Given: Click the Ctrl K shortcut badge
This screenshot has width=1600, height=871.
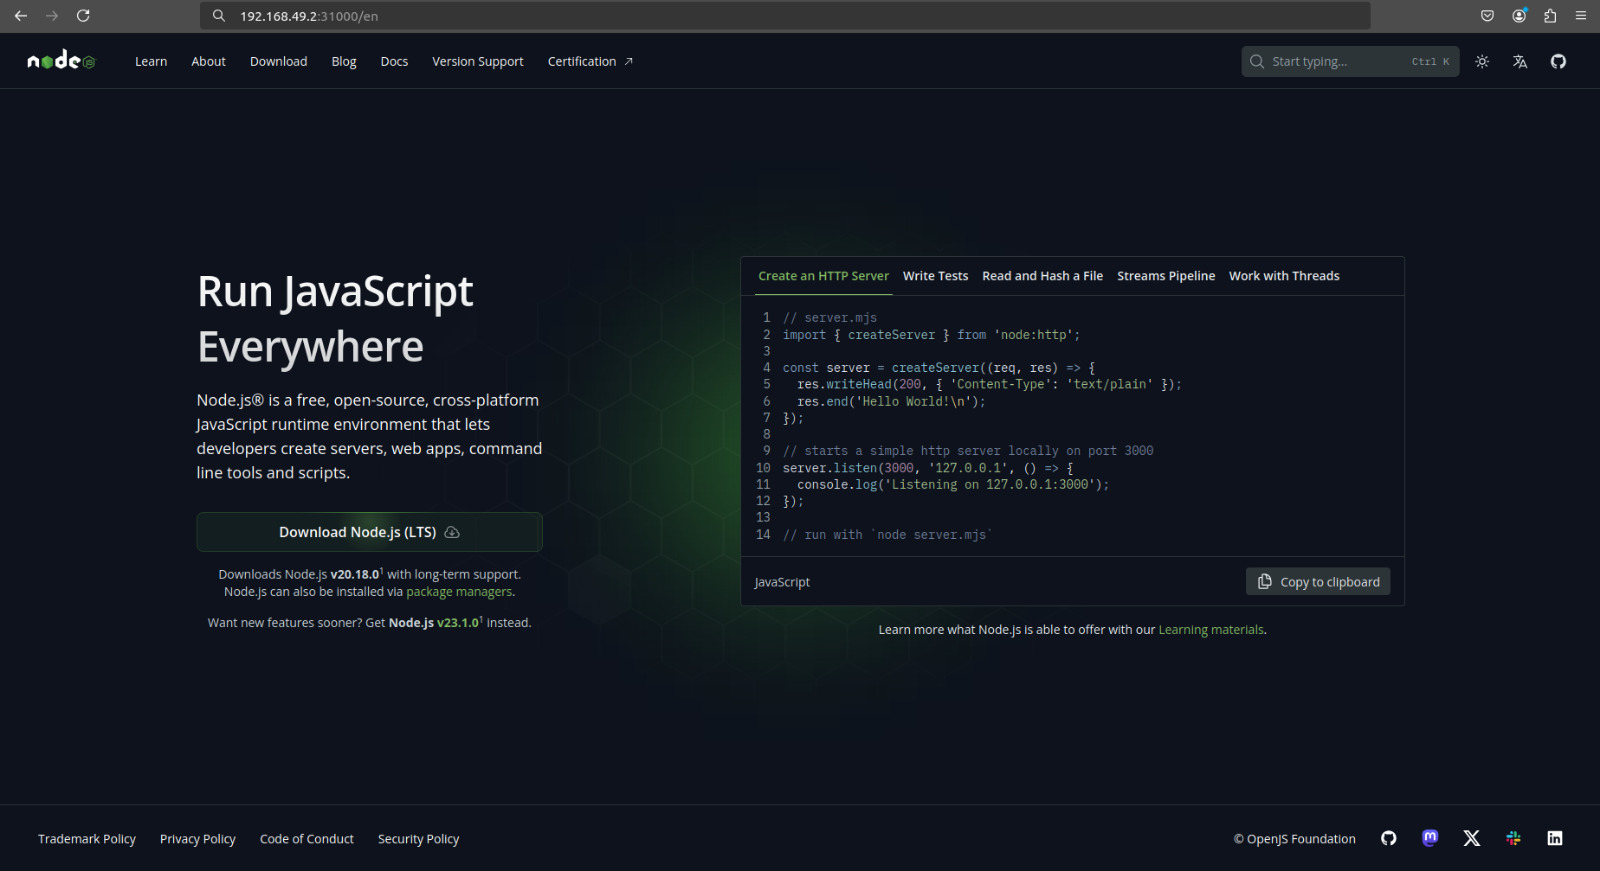Looking at the screenshot, I should pyautogui.click(x=1430, y=62).
